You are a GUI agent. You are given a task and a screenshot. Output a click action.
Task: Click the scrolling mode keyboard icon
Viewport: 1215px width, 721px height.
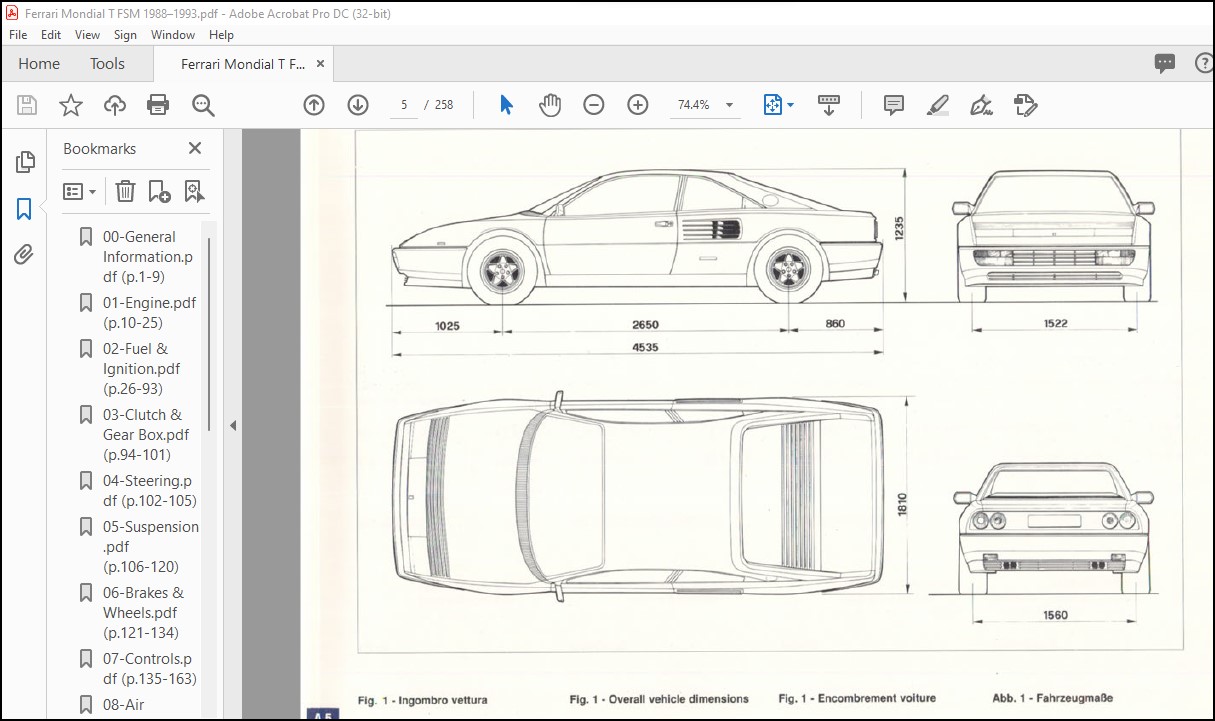(x=828, y=105)
